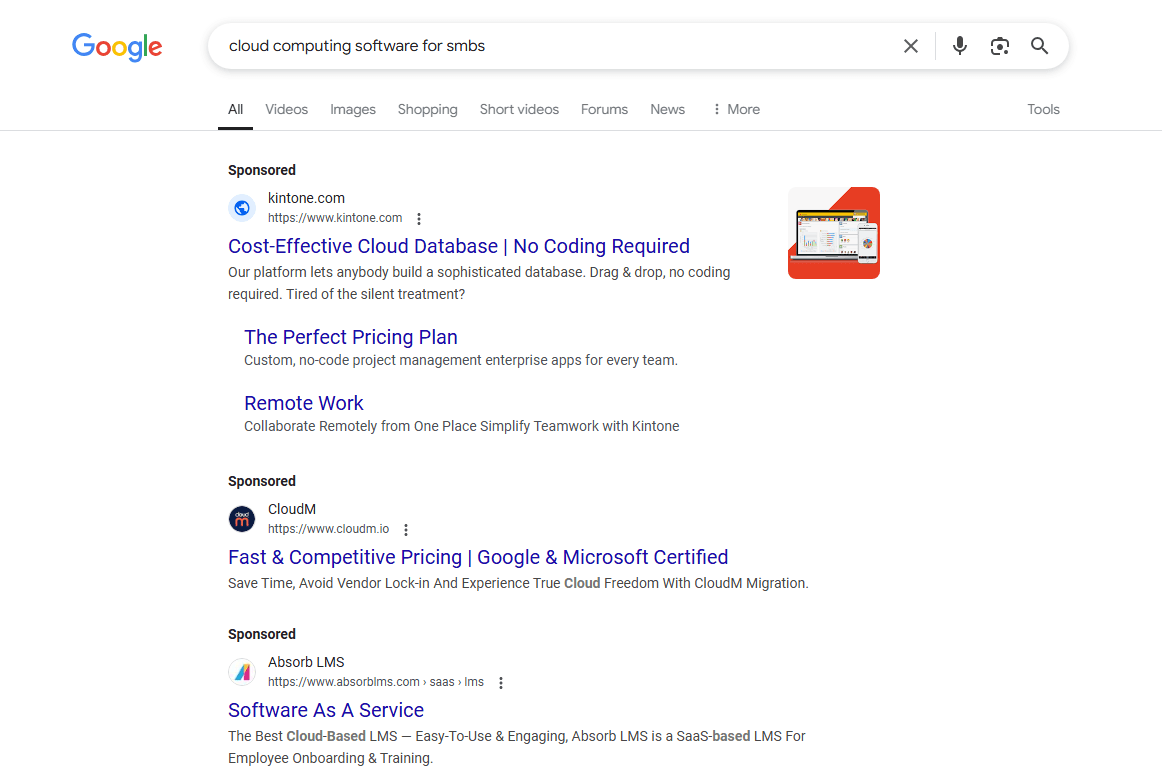Start voice search with the microphone icon
The height and width of the screenshot is (784, 1162).
click(x=960, y=46)
